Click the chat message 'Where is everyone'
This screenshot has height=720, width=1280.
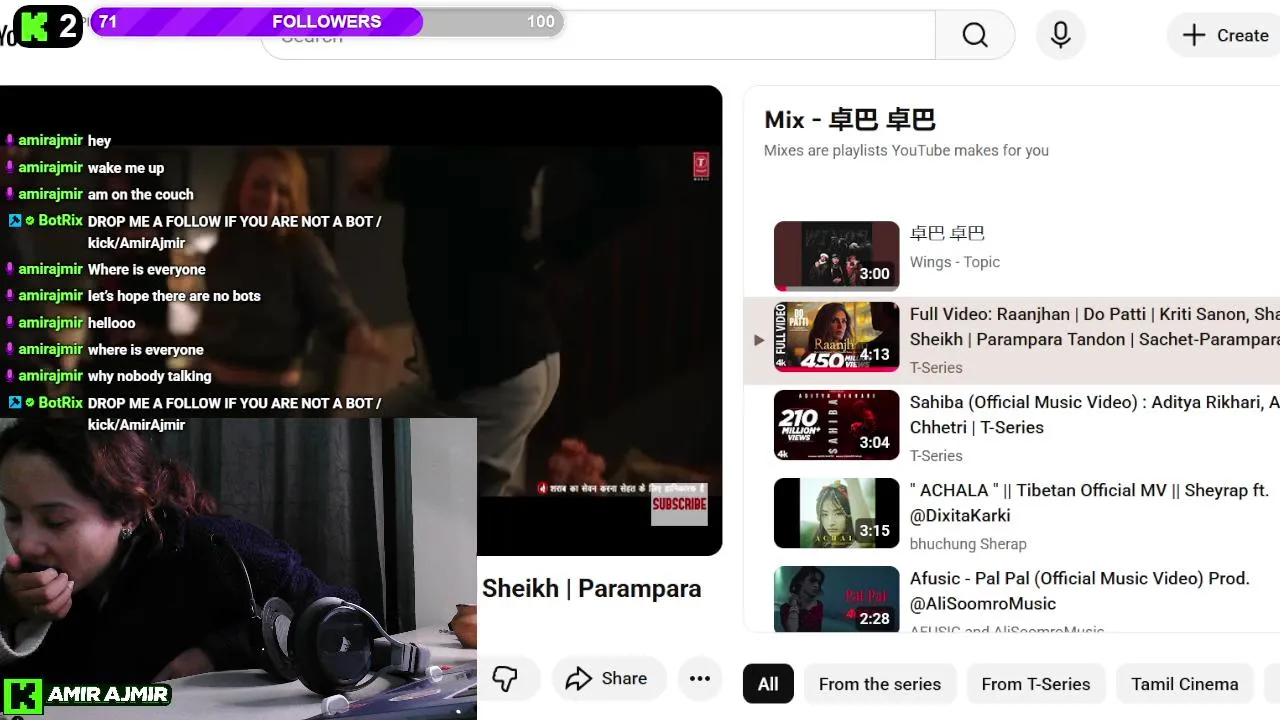pos(146,270)
